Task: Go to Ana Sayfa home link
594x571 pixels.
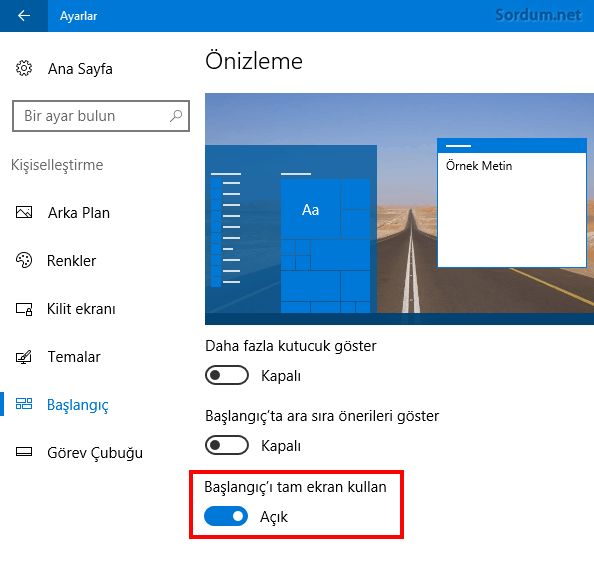Action: pyautogui.click(x=80, y=69)
